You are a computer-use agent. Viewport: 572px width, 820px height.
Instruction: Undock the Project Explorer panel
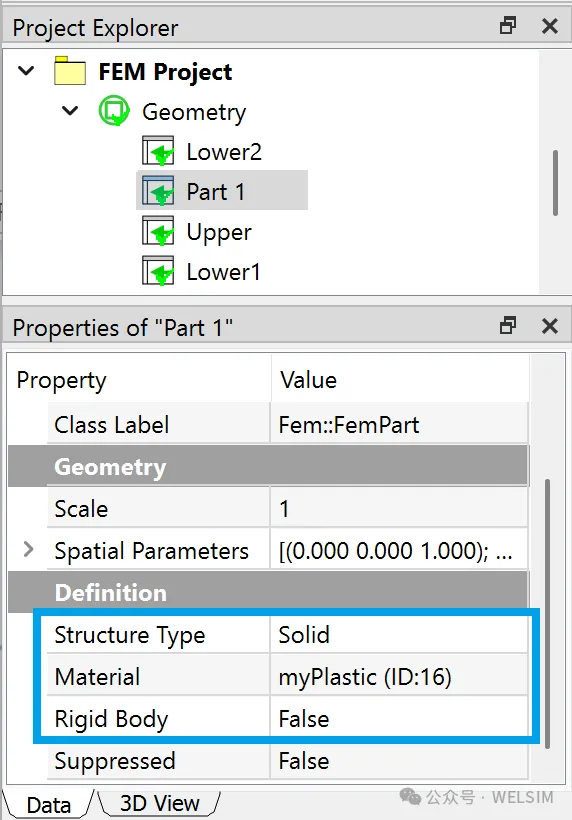tap(508, 25)
